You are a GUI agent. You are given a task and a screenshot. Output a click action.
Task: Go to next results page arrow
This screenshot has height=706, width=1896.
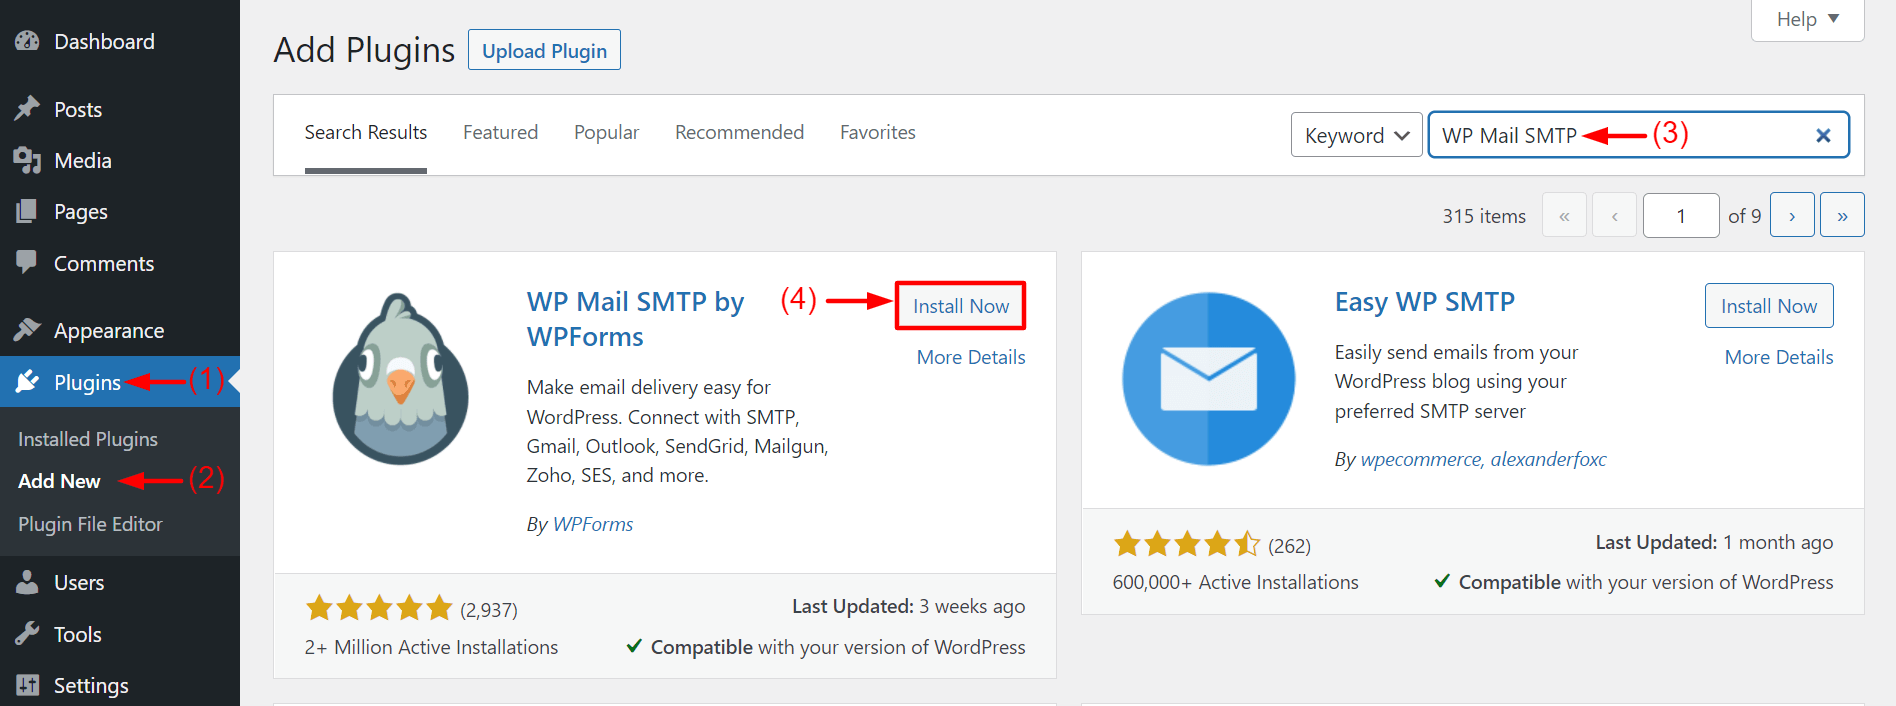tap(1792, 215)
